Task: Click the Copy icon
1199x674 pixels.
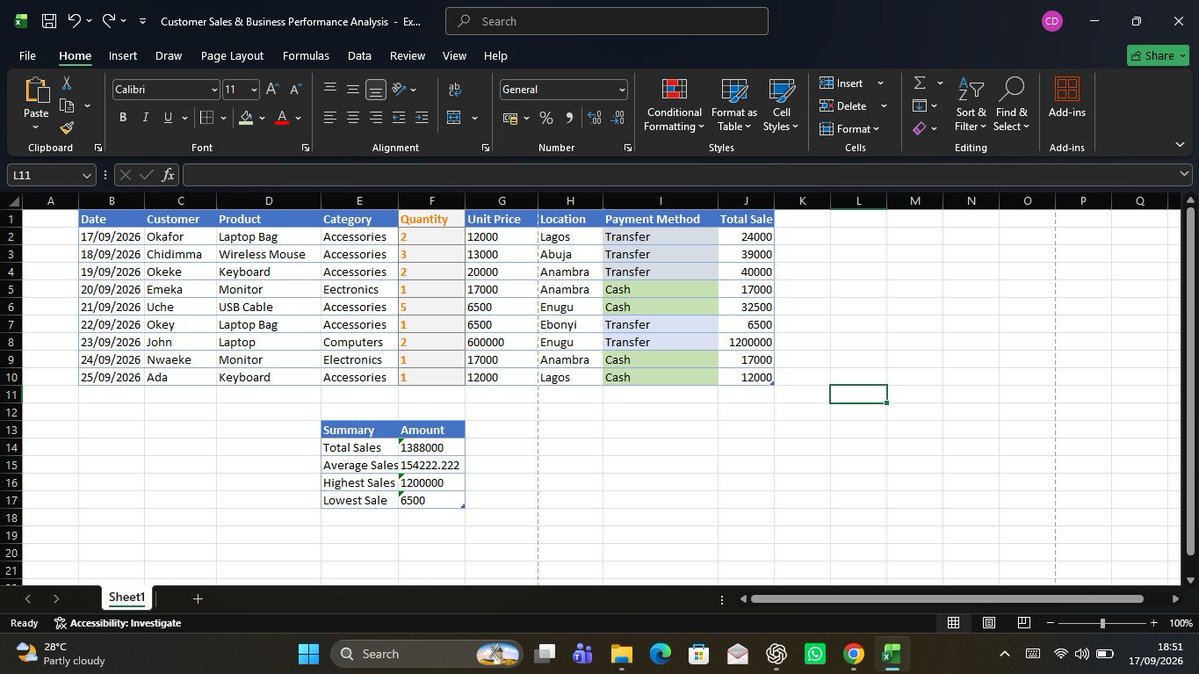Action: pos(67,106)
